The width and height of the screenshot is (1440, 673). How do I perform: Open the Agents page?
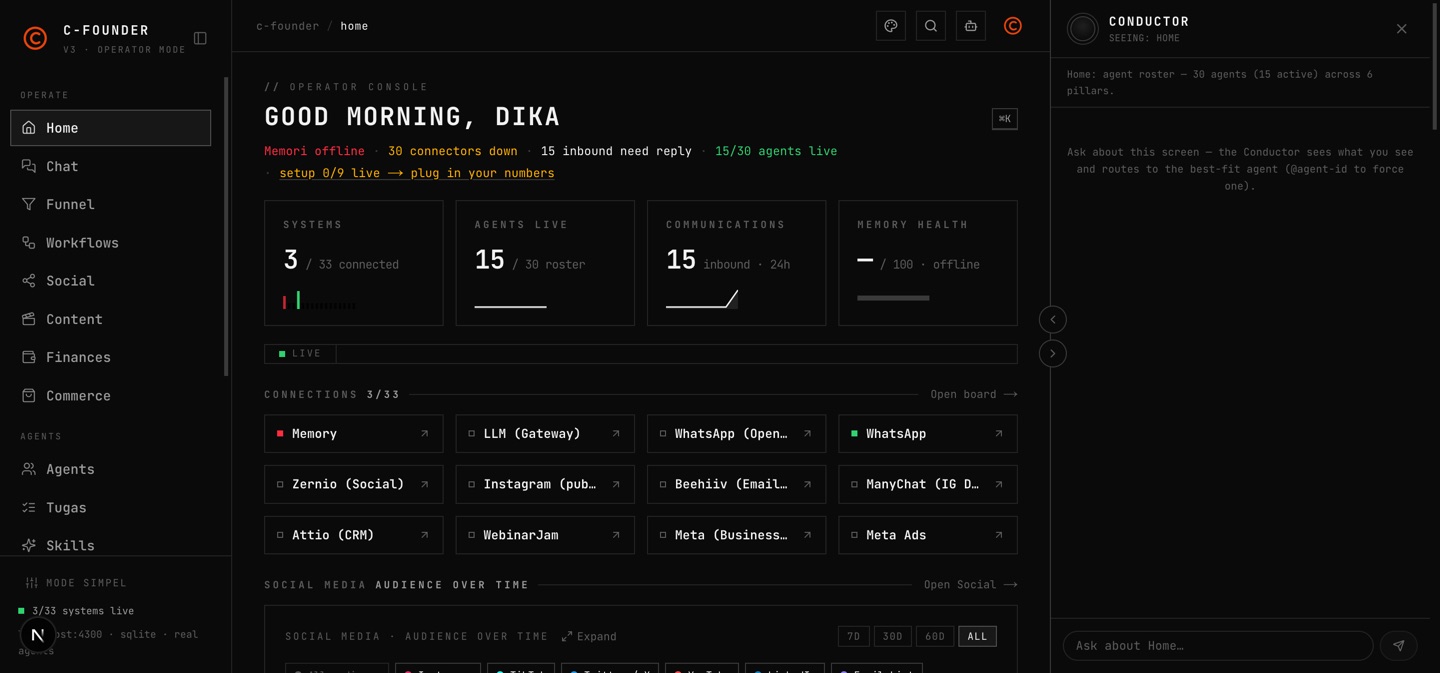(x=111, y=469)
